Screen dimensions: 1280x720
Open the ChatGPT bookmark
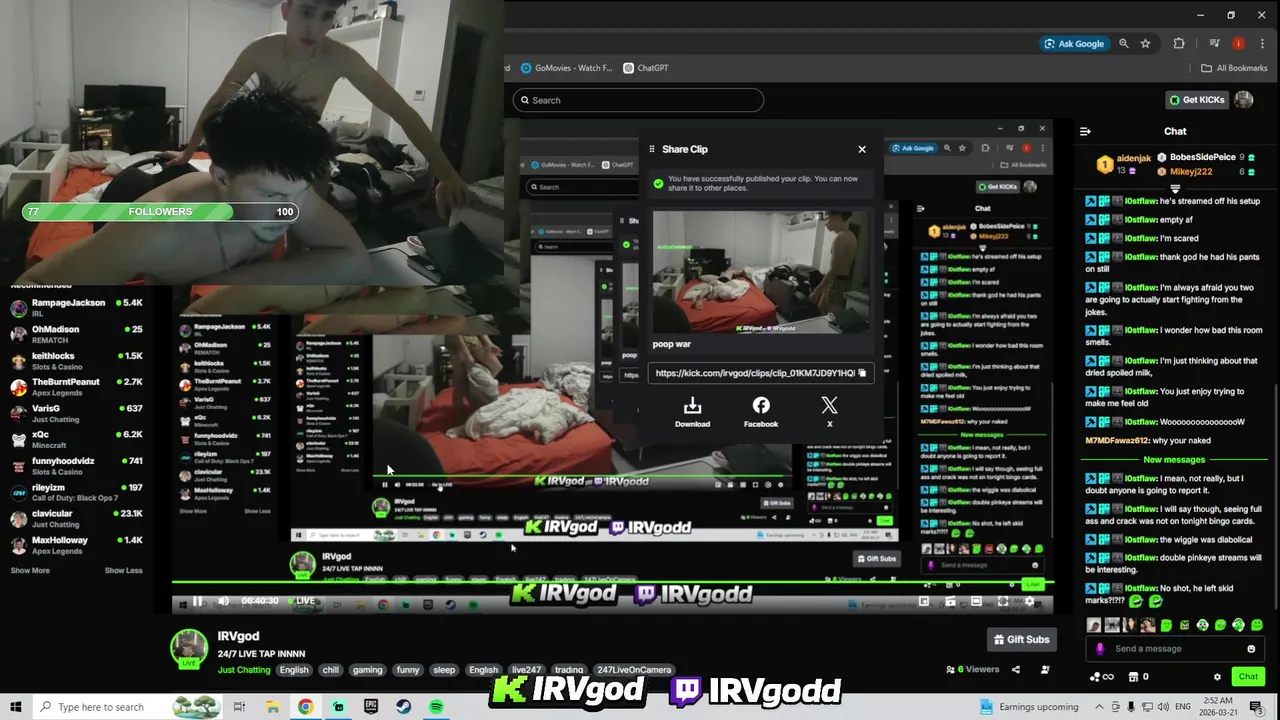tap(646, 68)
